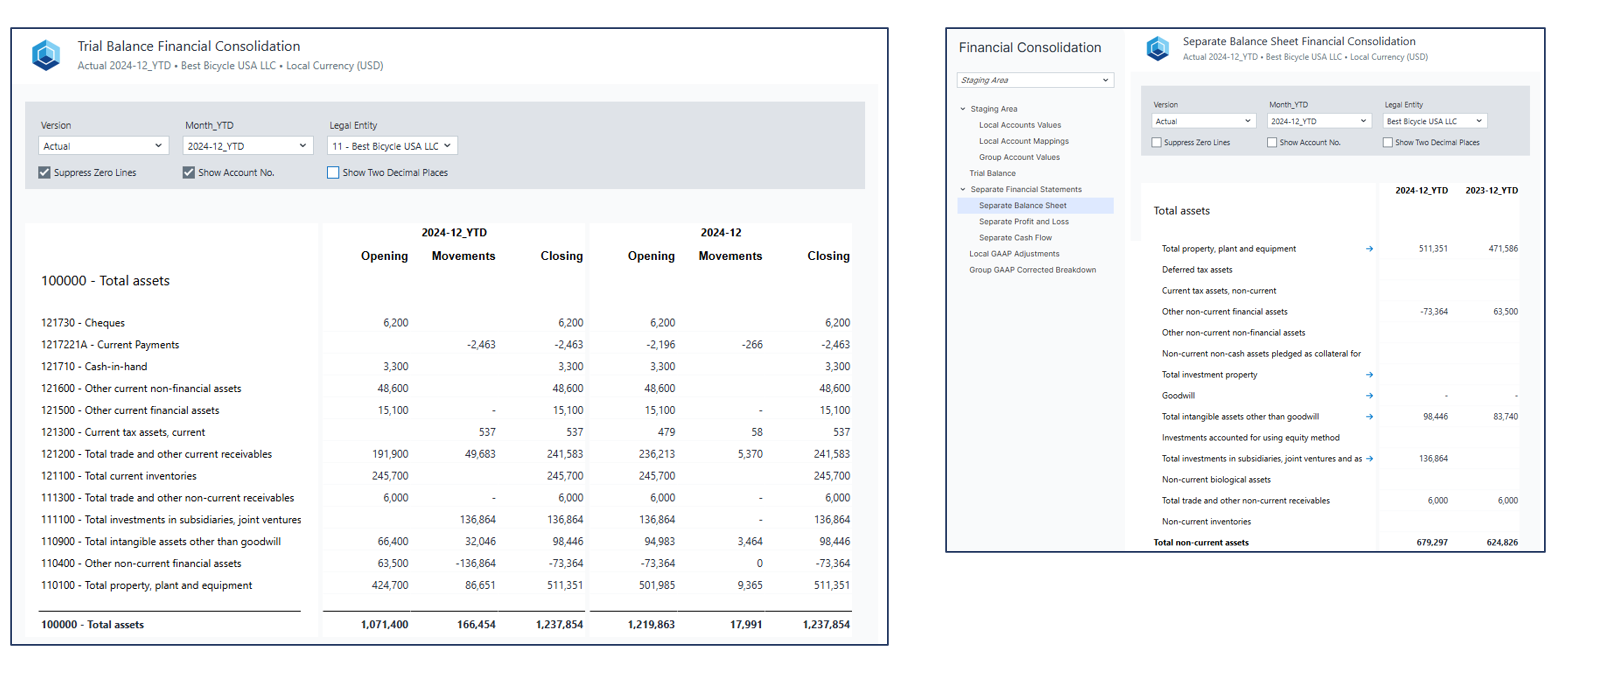Screen dimensions: 1607x690
Task: Collapse the Separate Financial Statements tree node
Action: point(963,189)
